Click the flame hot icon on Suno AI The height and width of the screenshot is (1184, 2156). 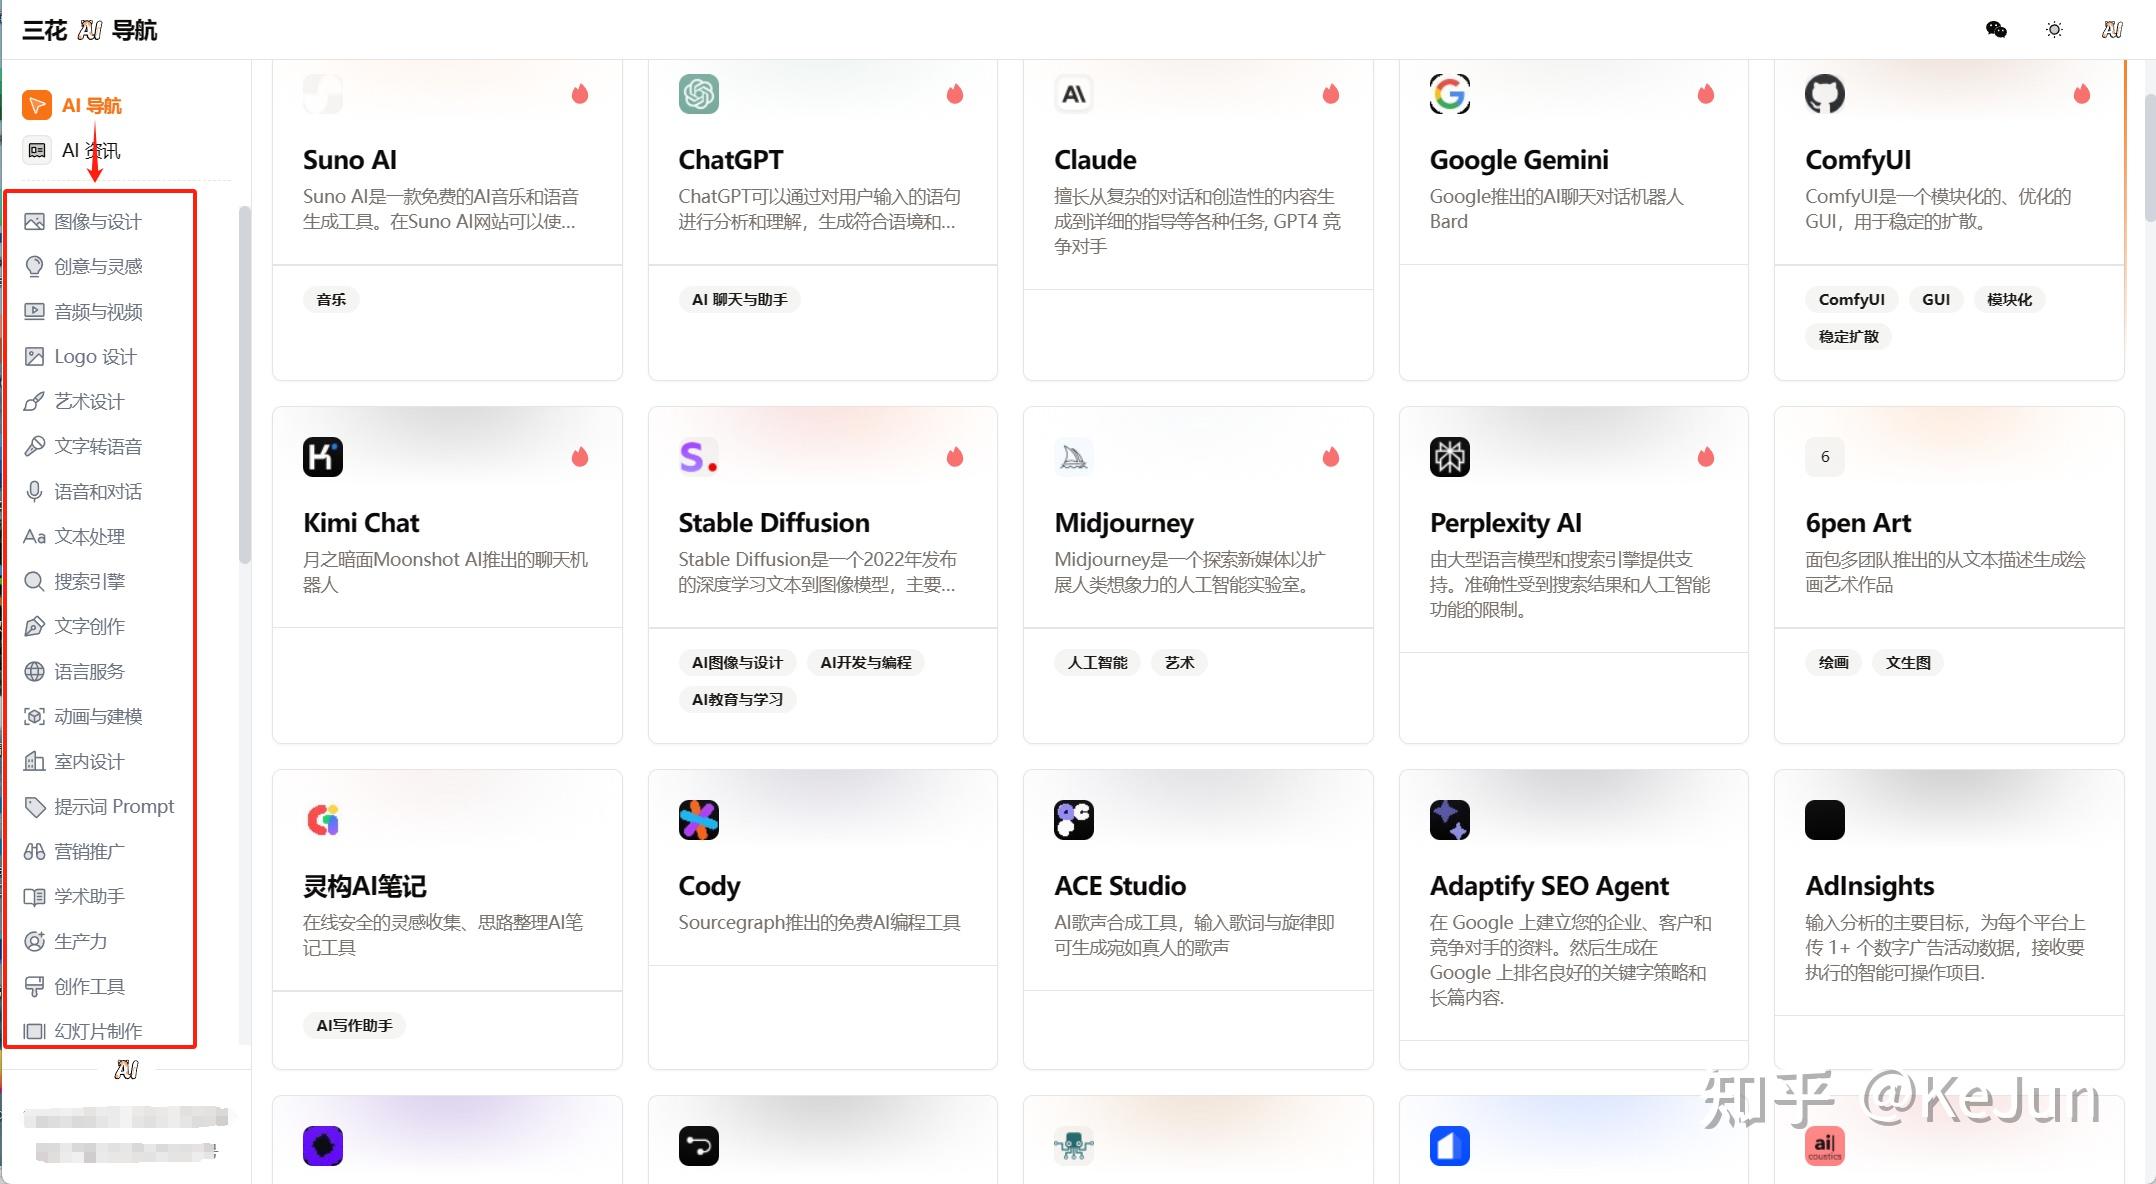click(580, 94)
